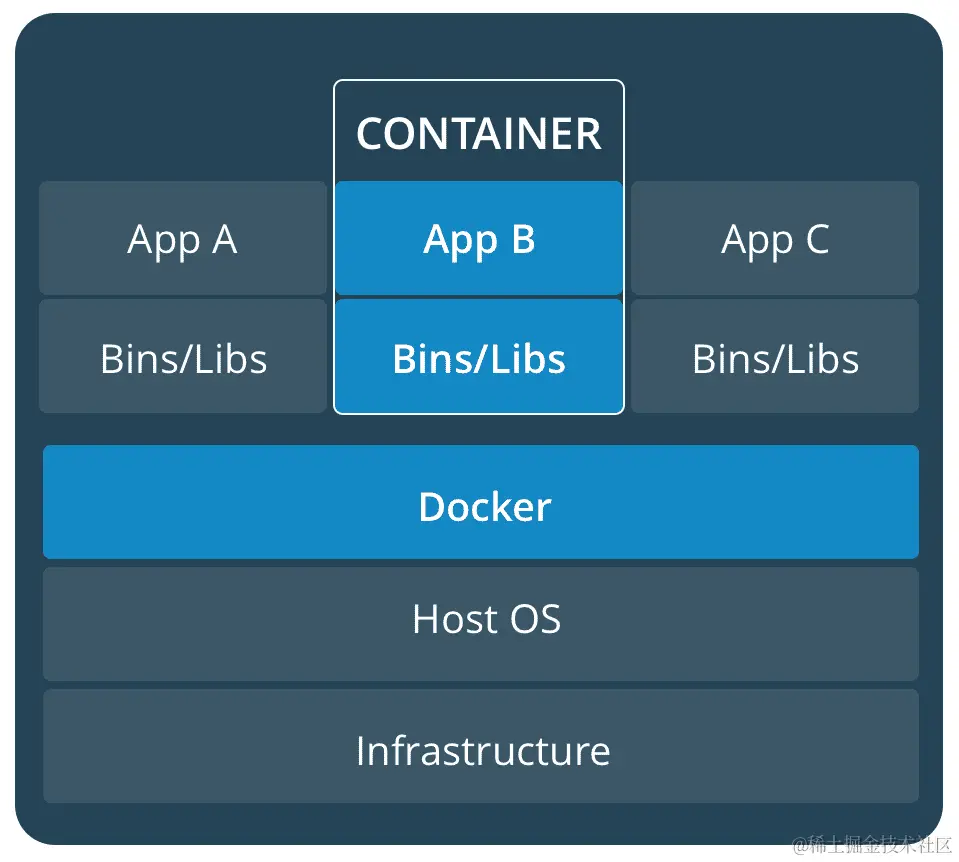Click the word "Docker" label
959x862 pixels.
tap(485, 507)
